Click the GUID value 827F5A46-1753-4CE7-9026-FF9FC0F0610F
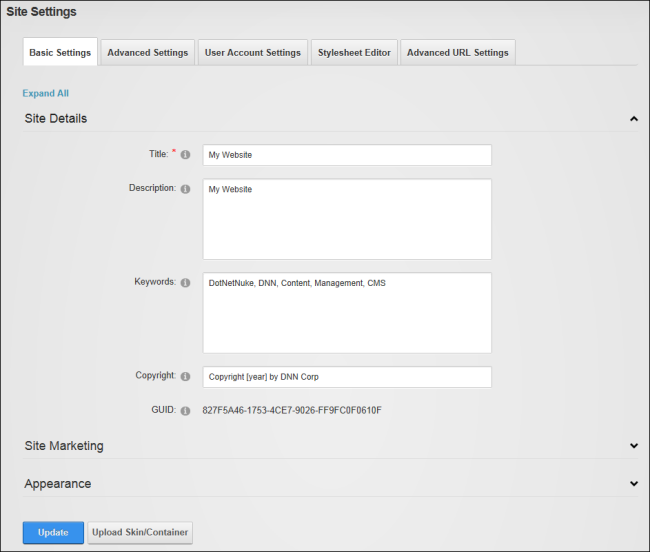 [x=292, y=410]
